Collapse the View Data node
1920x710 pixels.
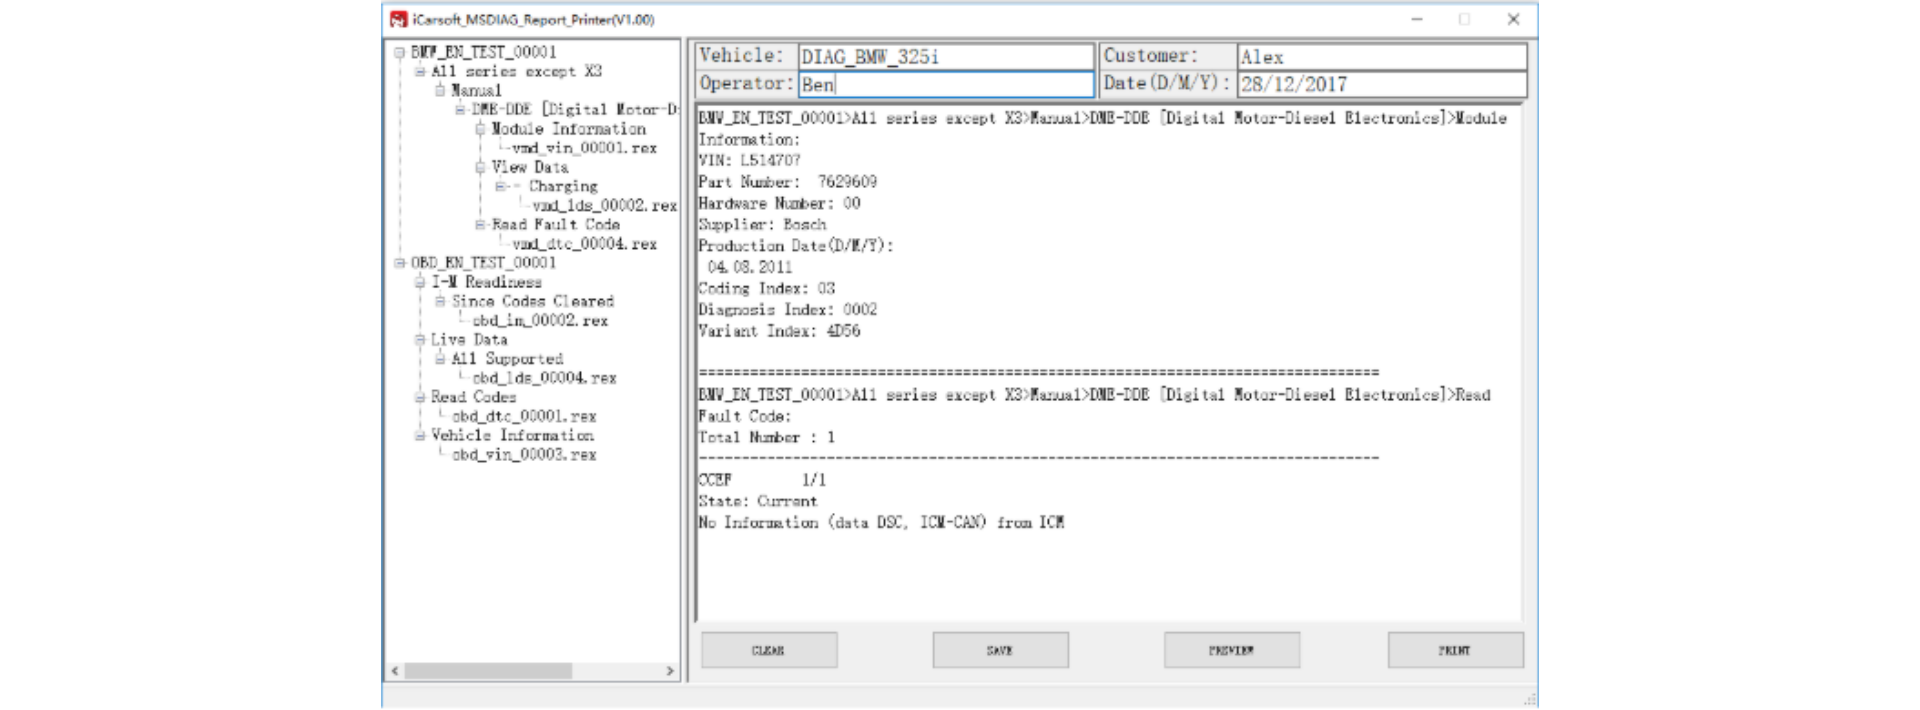click(x=480, y=167)
